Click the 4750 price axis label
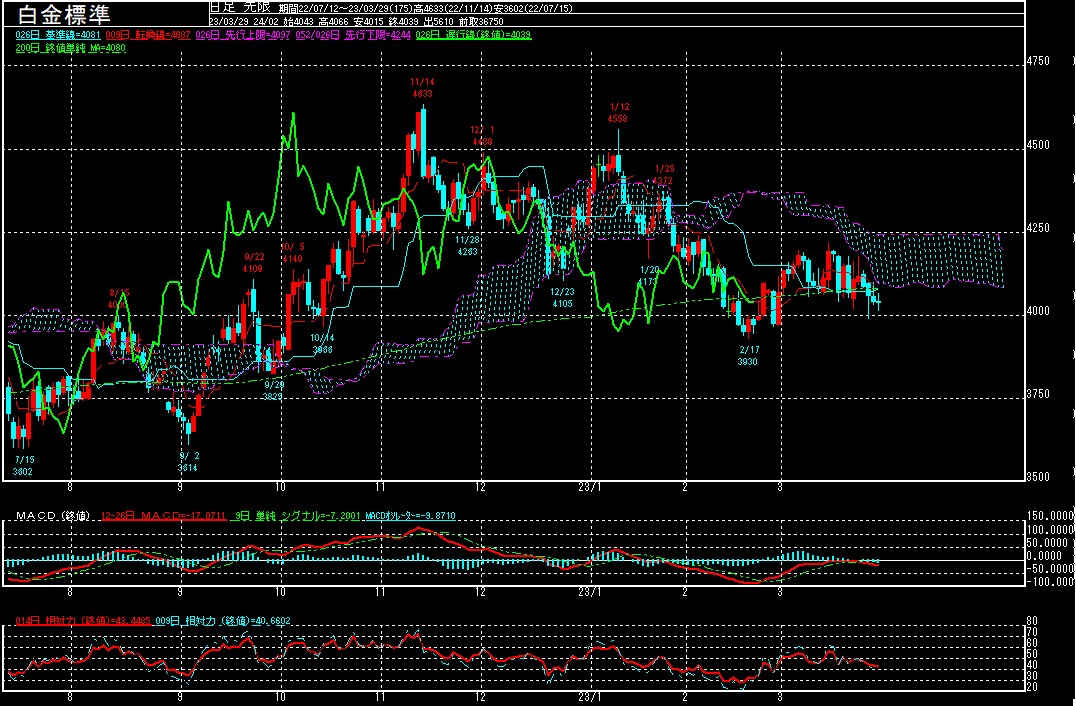Image resolution: width=1076 pixels, height=706 pixels. coord(1038,60)
